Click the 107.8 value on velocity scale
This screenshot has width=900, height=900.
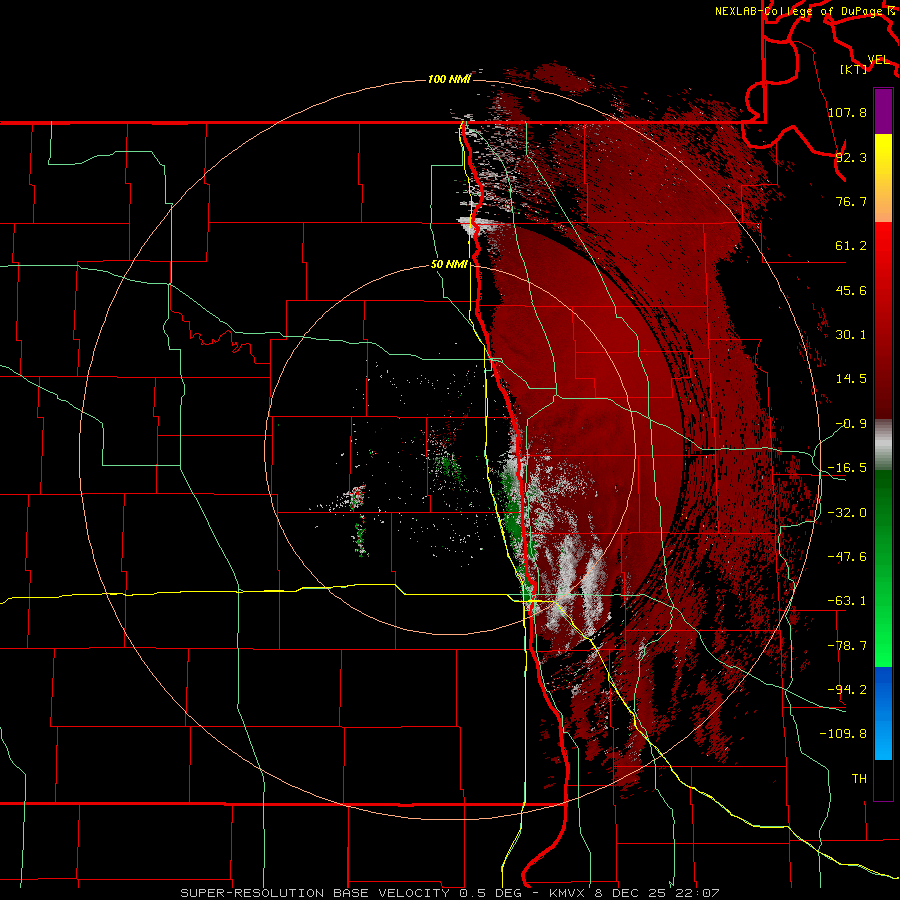coord(847,112)
